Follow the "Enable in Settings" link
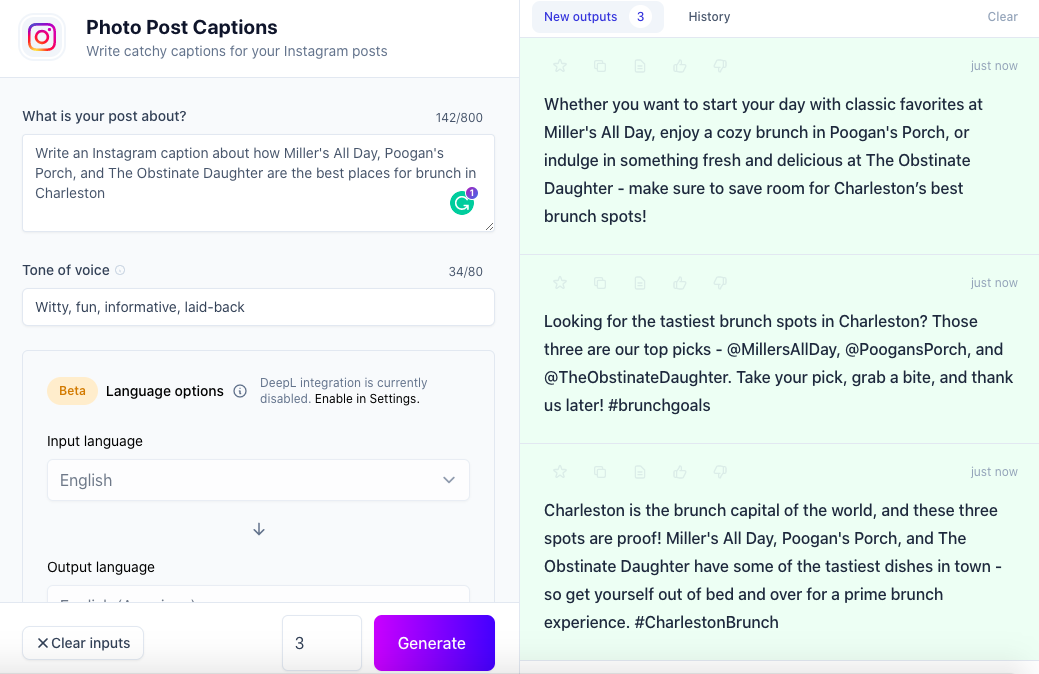Viewport: 1039px width, 674px height. point(367,399)
